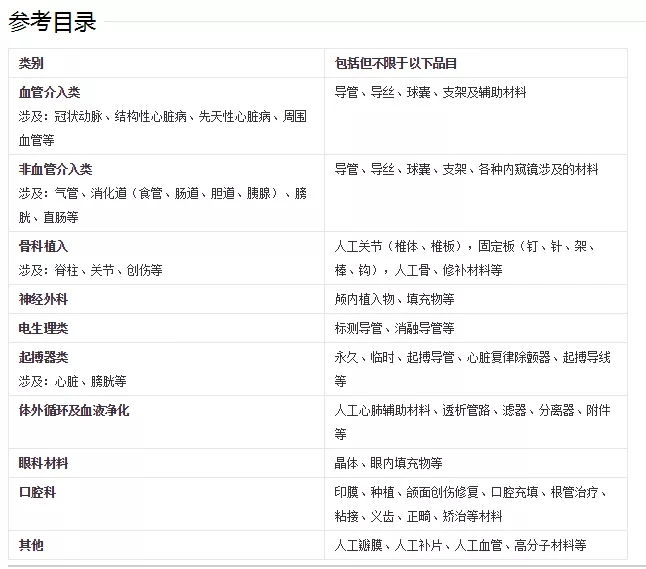Click the 标测导管、消融导管等 cell
Screen dimensions: 646x569
(394, 328)
